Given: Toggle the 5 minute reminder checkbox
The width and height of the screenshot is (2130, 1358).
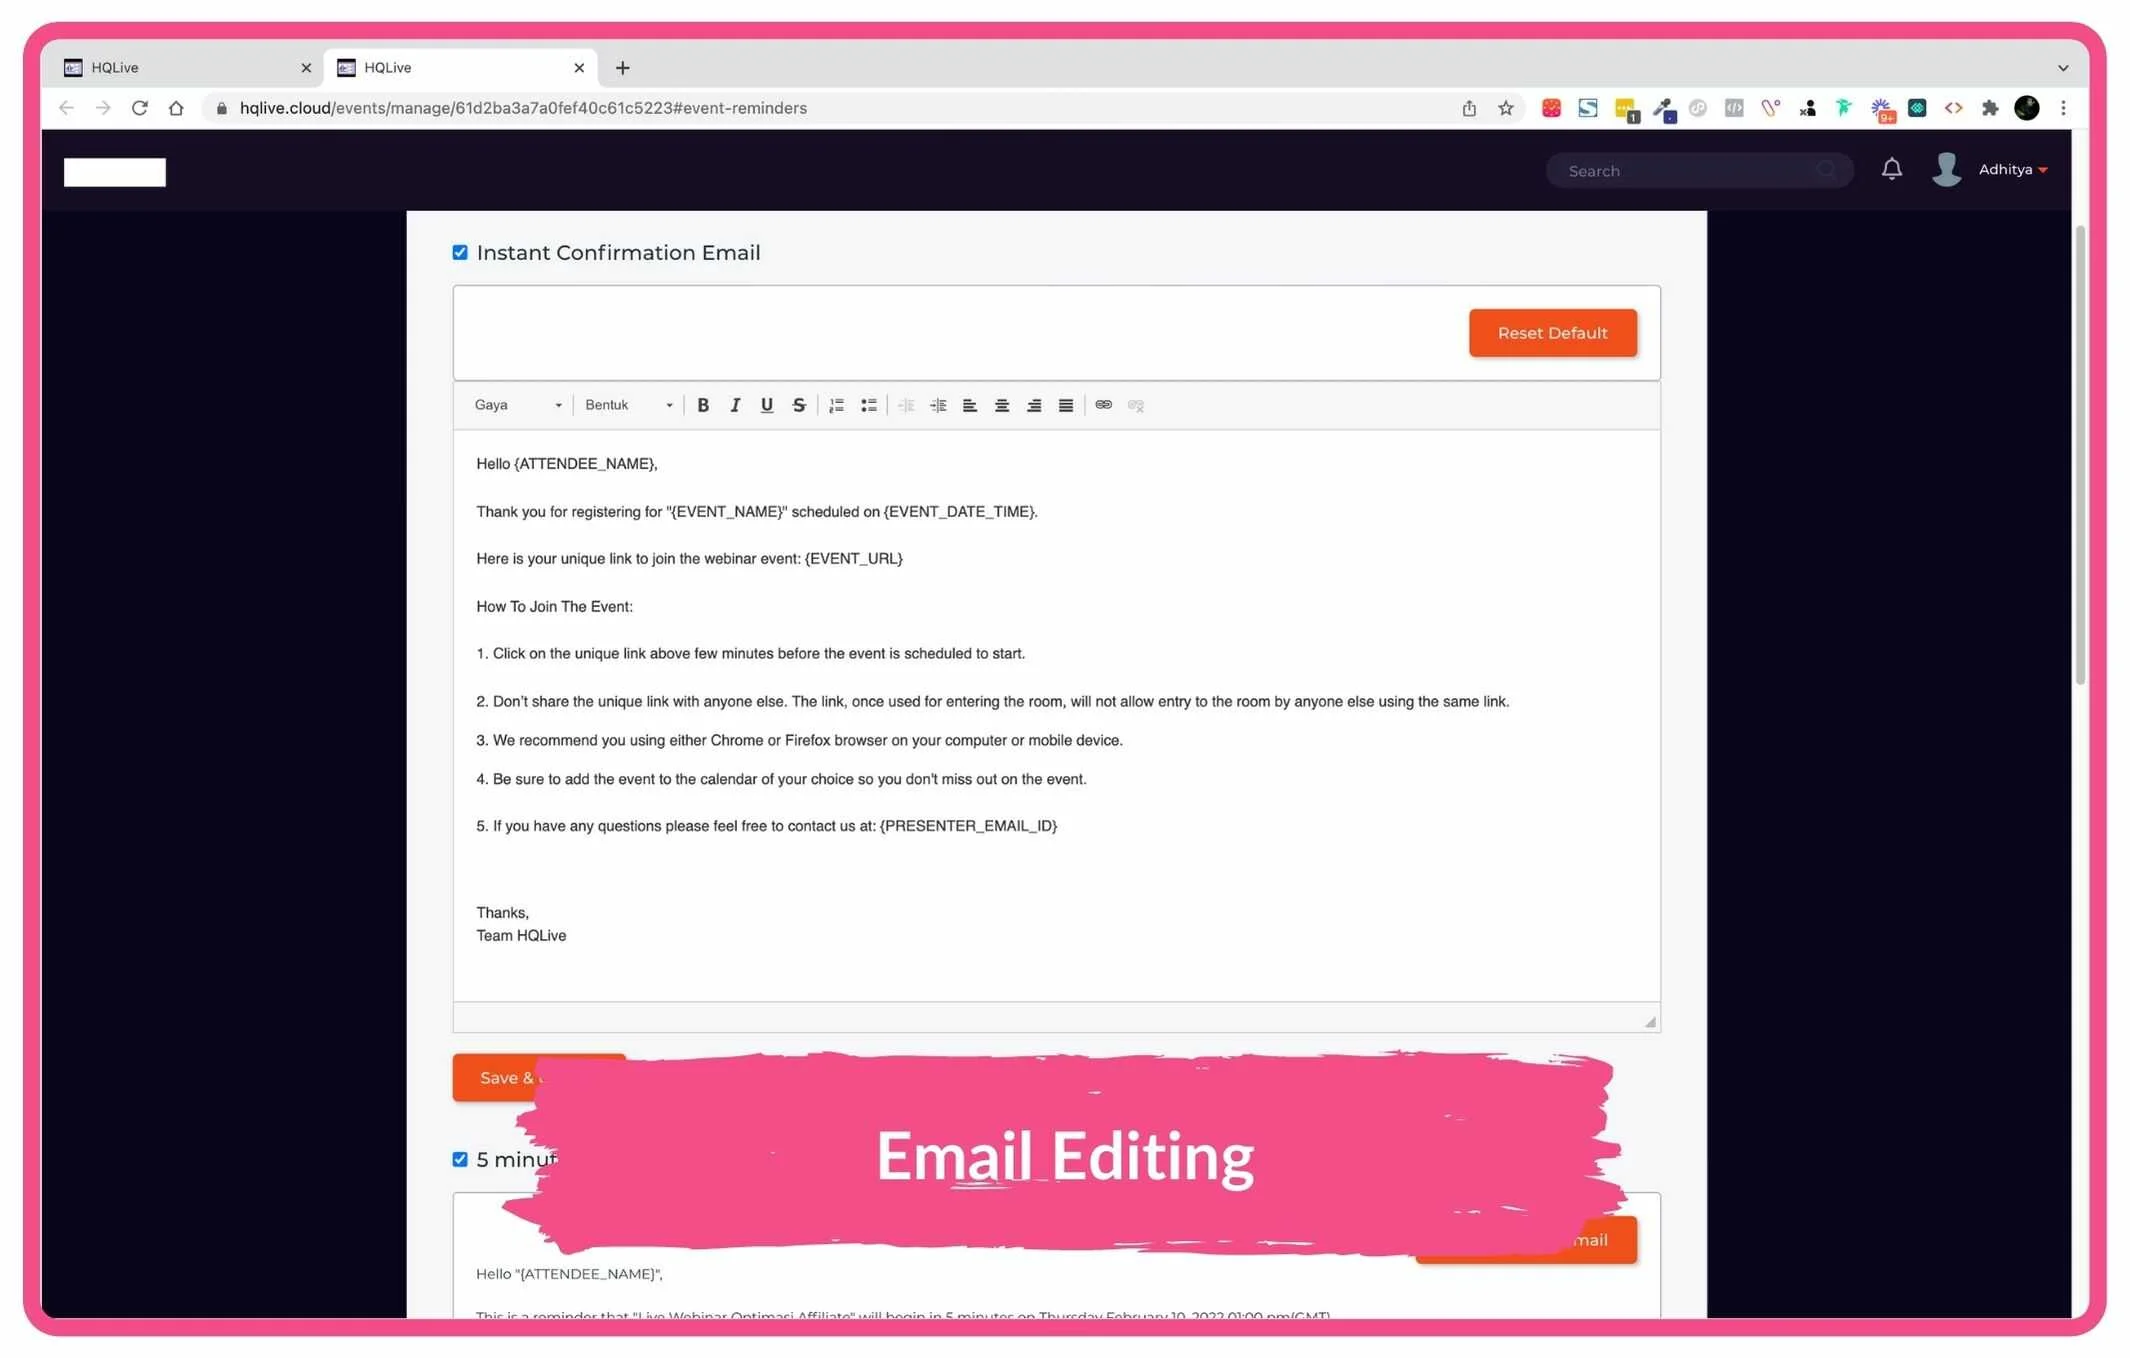Looking at the screenshot, I should 460,1159.
